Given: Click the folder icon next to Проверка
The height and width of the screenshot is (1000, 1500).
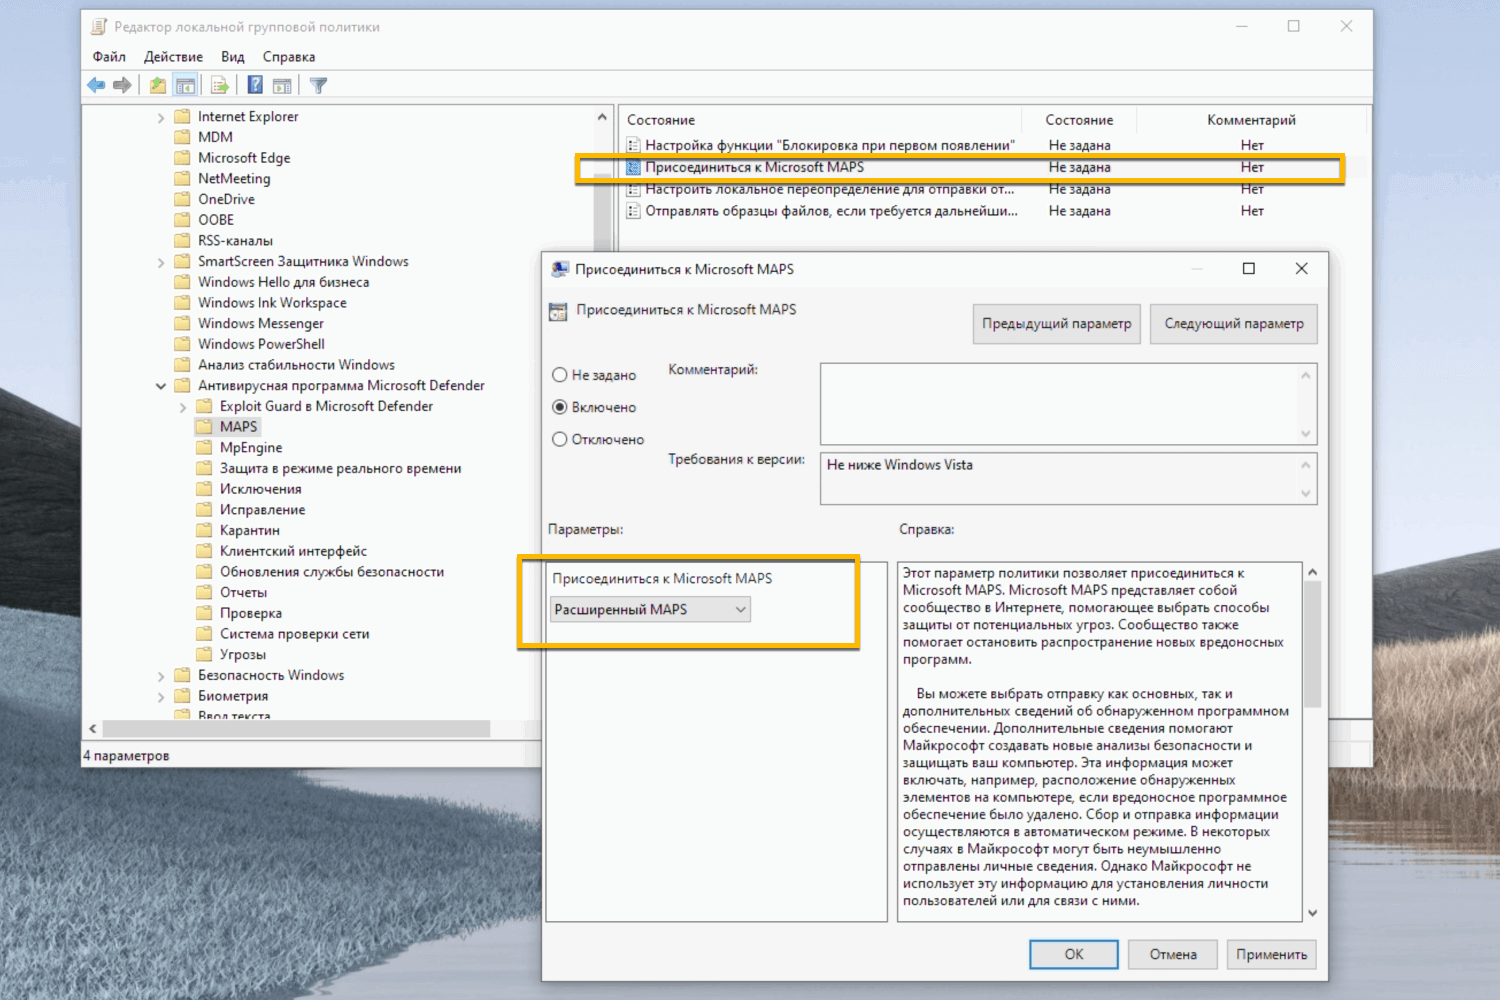Looking at the screenshot, I should 204,613.
